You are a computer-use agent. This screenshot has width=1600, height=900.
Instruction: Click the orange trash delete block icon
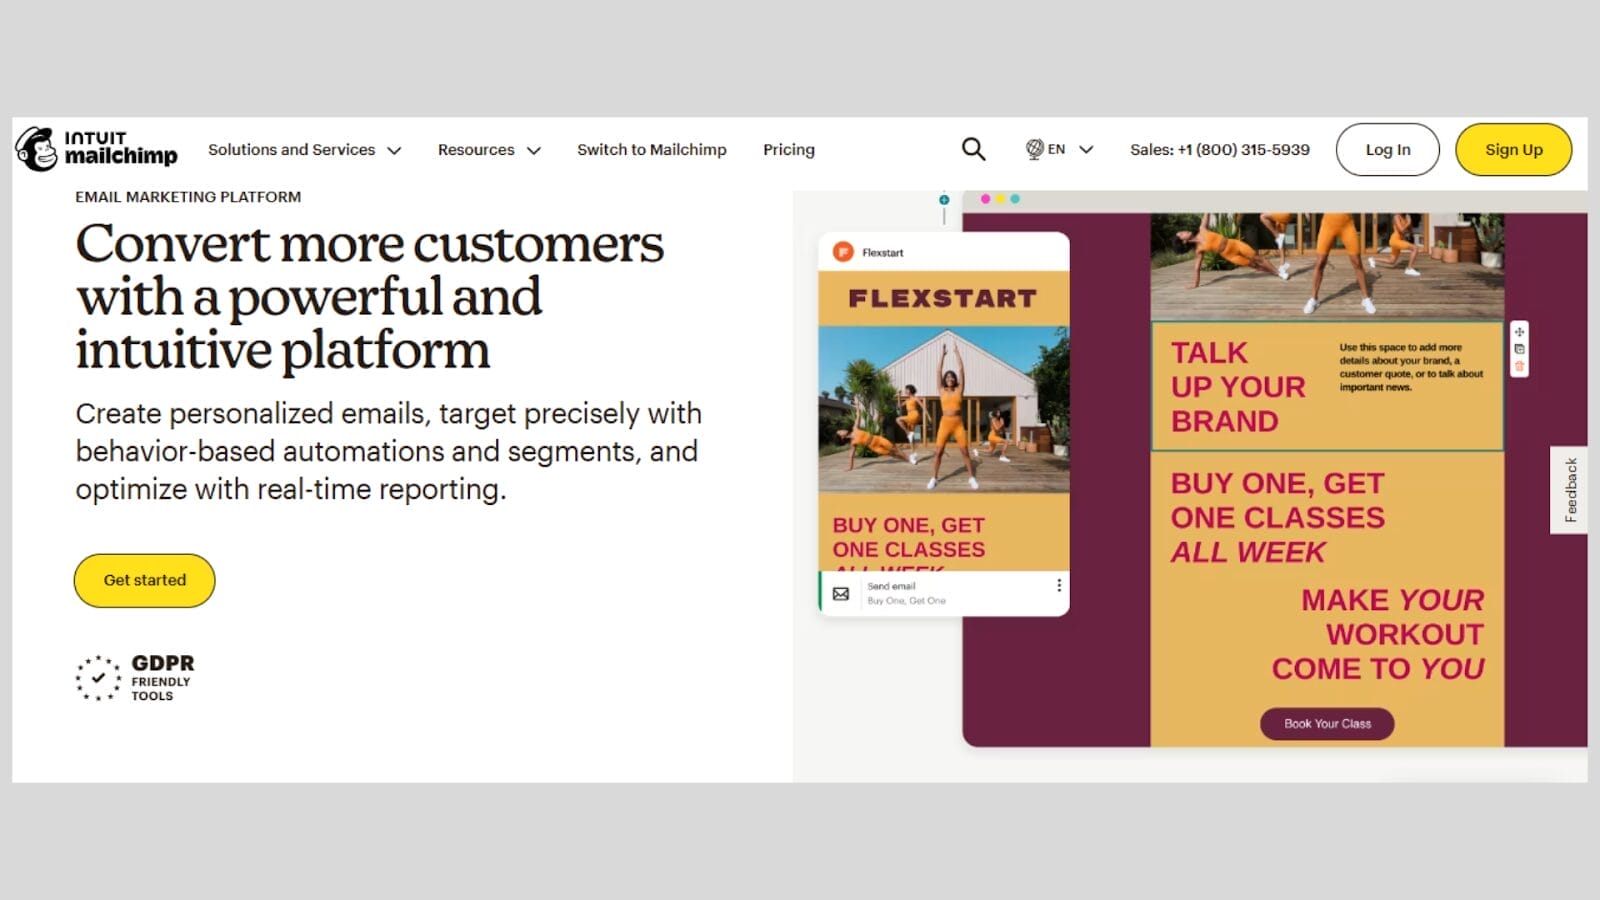click(x=1519, y=366)
